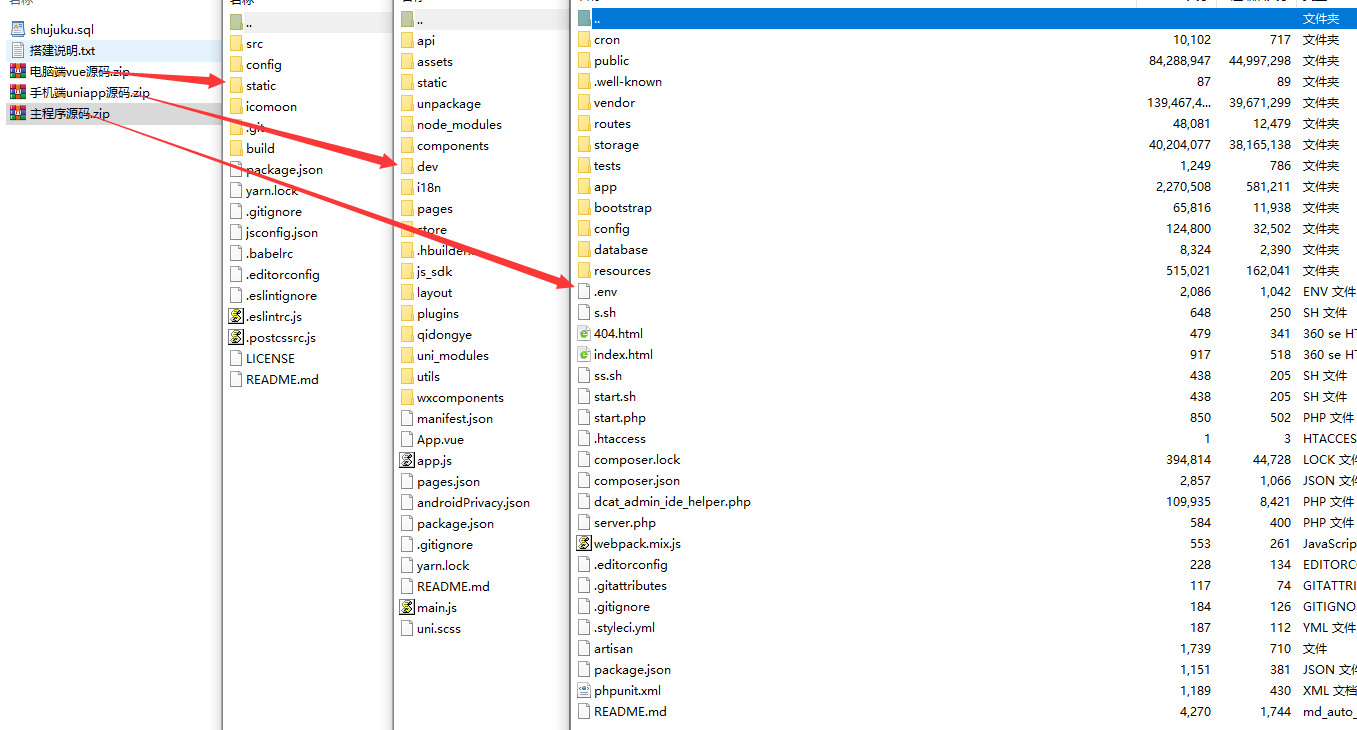Select the androidPrivacy.json file name
The image size is (1357, 730).
[x=474, y=502]
